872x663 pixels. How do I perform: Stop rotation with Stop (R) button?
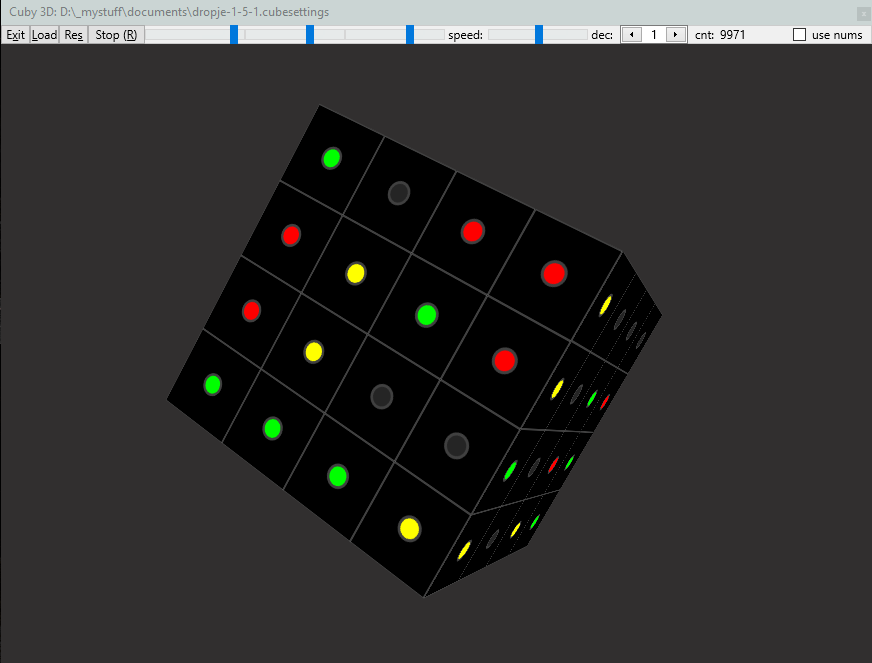pos(116,34)
